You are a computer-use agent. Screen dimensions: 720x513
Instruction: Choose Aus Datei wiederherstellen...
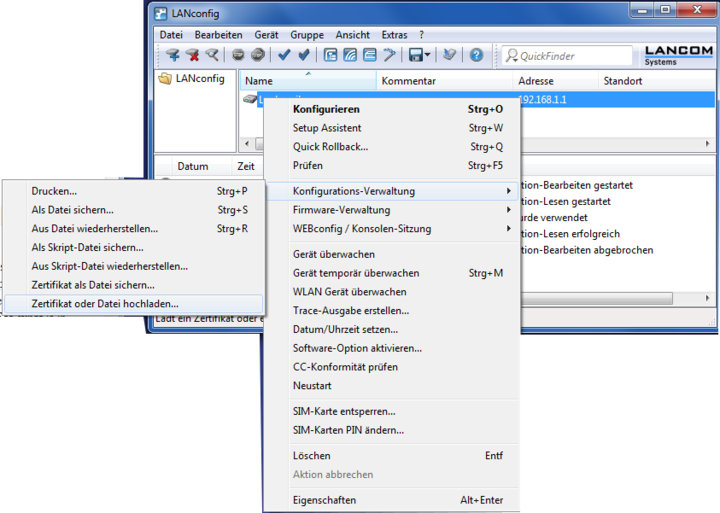(x=134, y=229)
